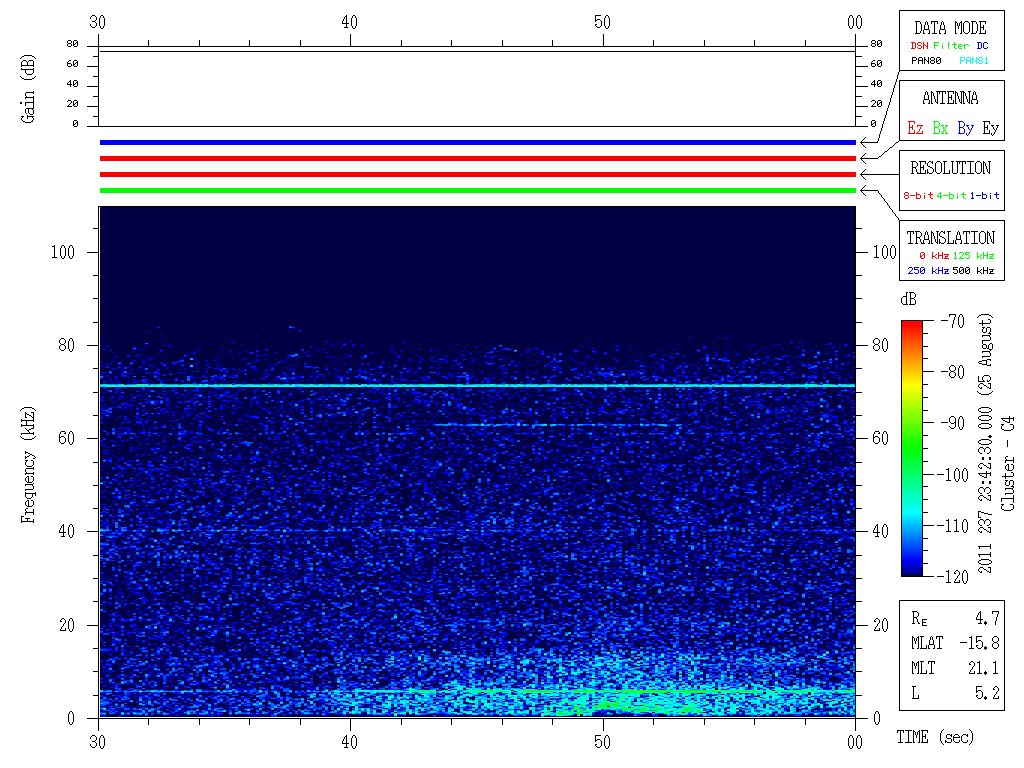Click the bright 71 kHz horizontal emission line
This screenshot has width=1024, height=768.
[478, 385]
